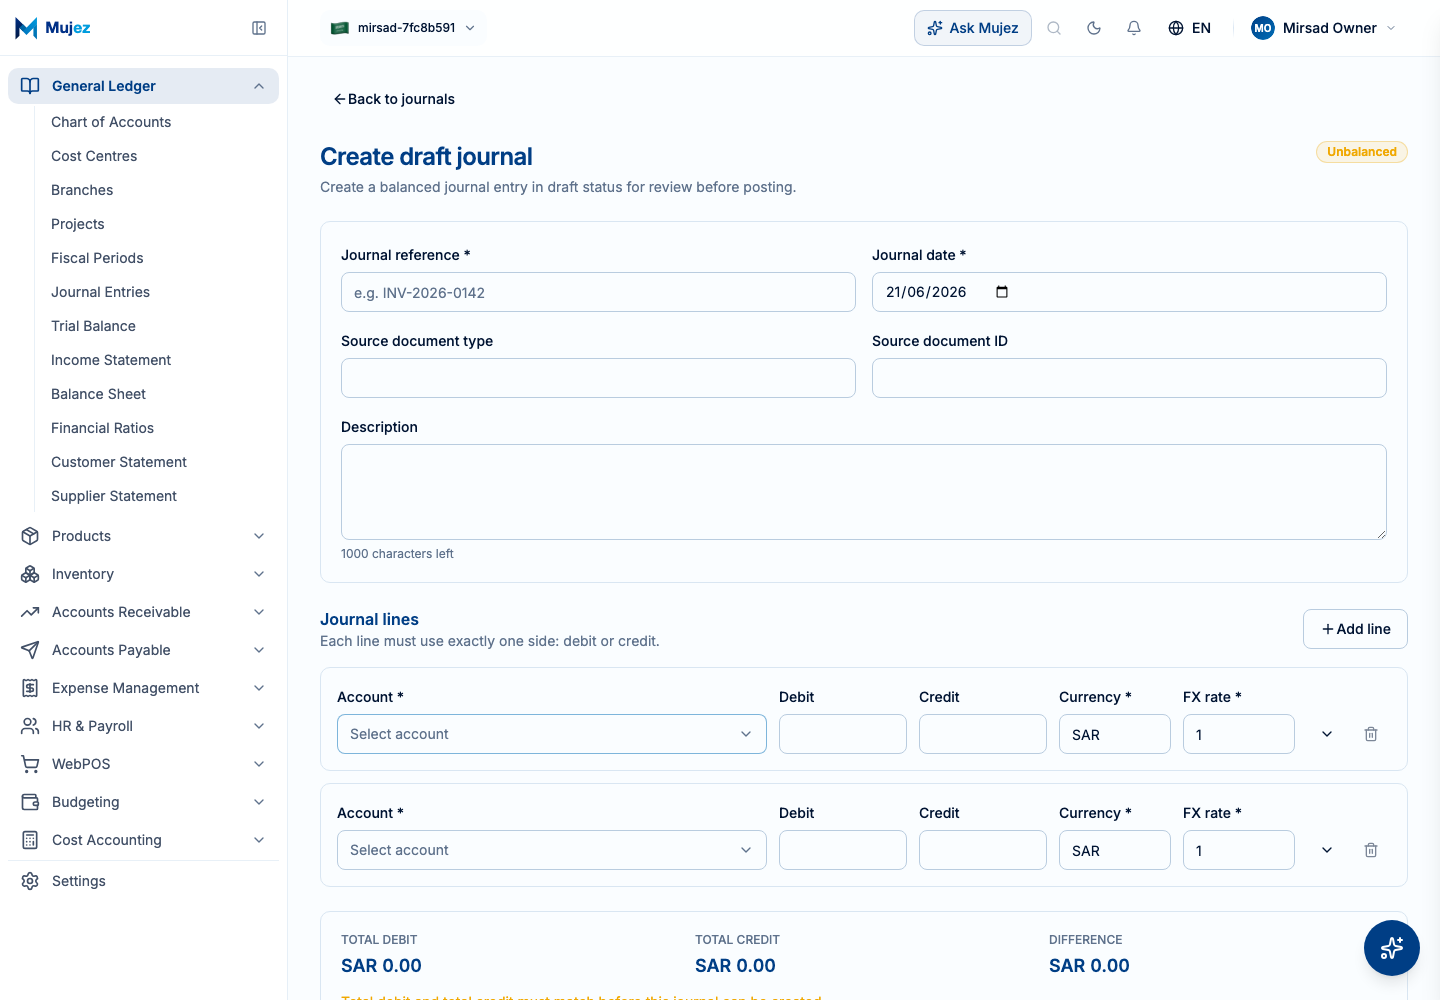1440x1000 pixels.
Task: Focus the Description text area
Action: point(864,492)
